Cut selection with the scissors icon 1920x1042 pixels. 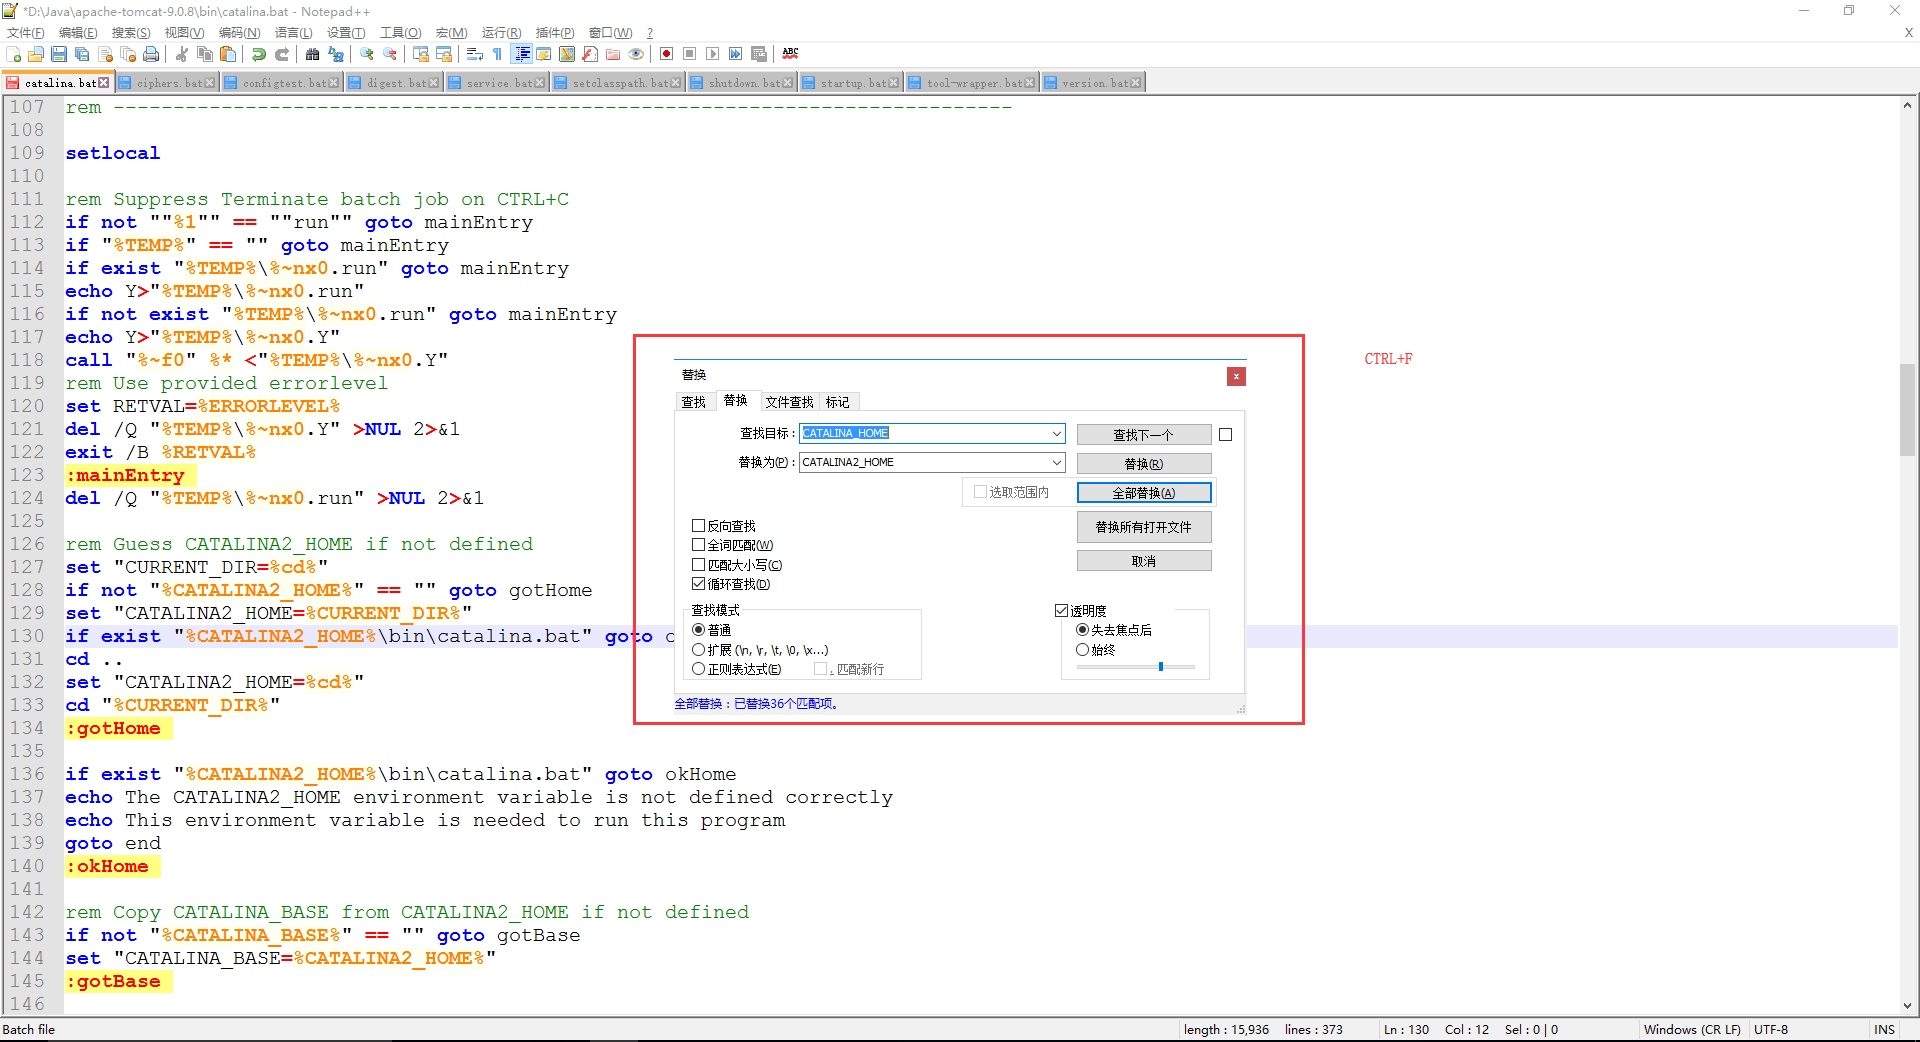click(182, 54)
